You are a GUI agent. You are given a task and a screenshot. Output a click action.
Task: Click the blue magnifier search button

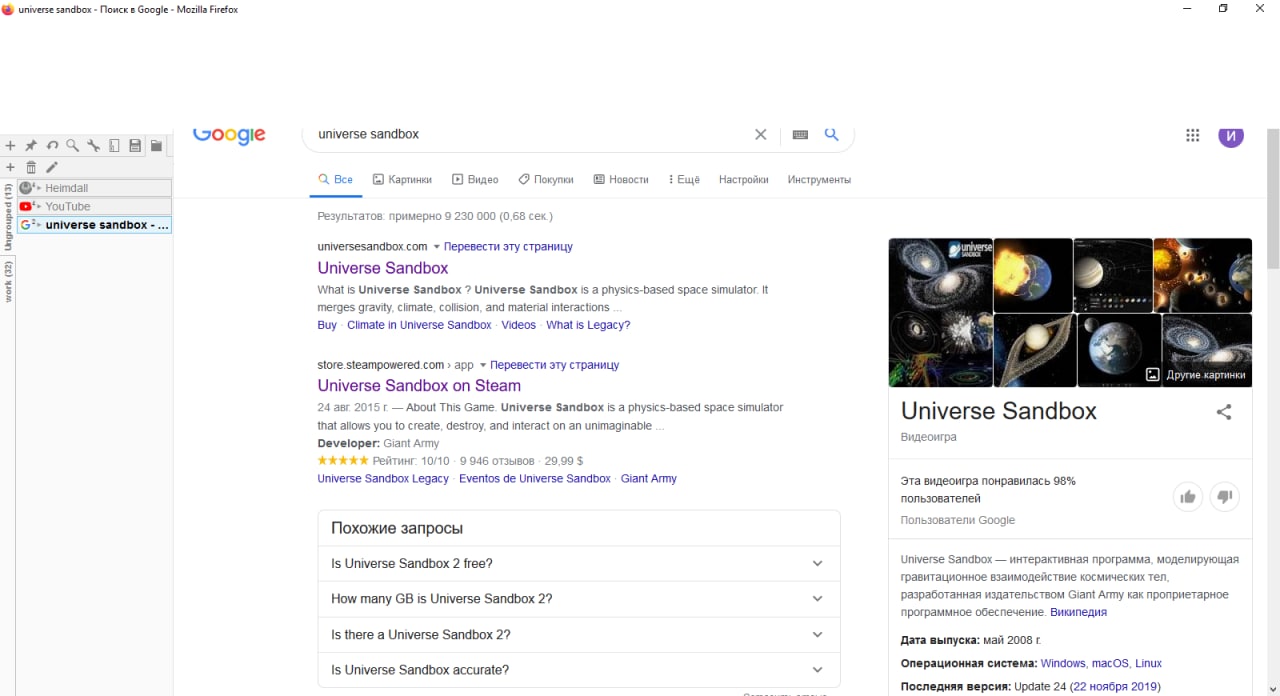point(831,134)
